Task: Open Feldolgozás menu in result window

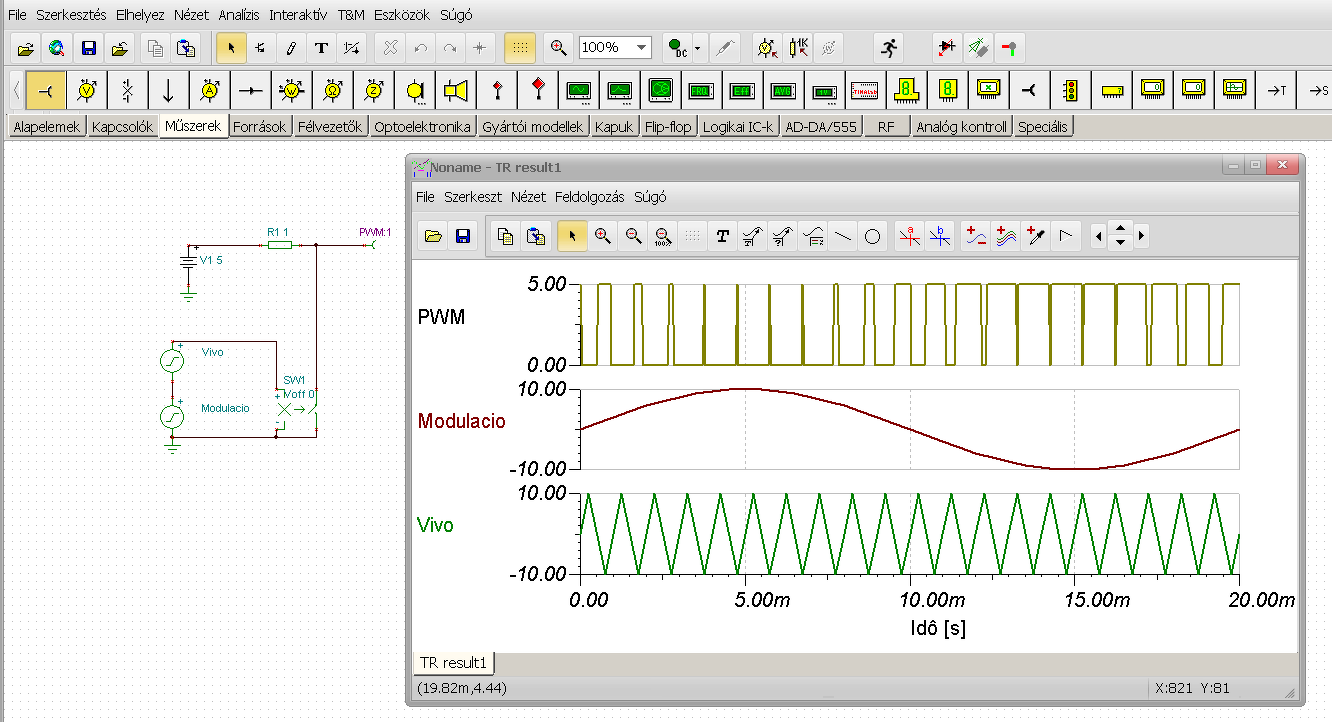Action: pos(590,197)
